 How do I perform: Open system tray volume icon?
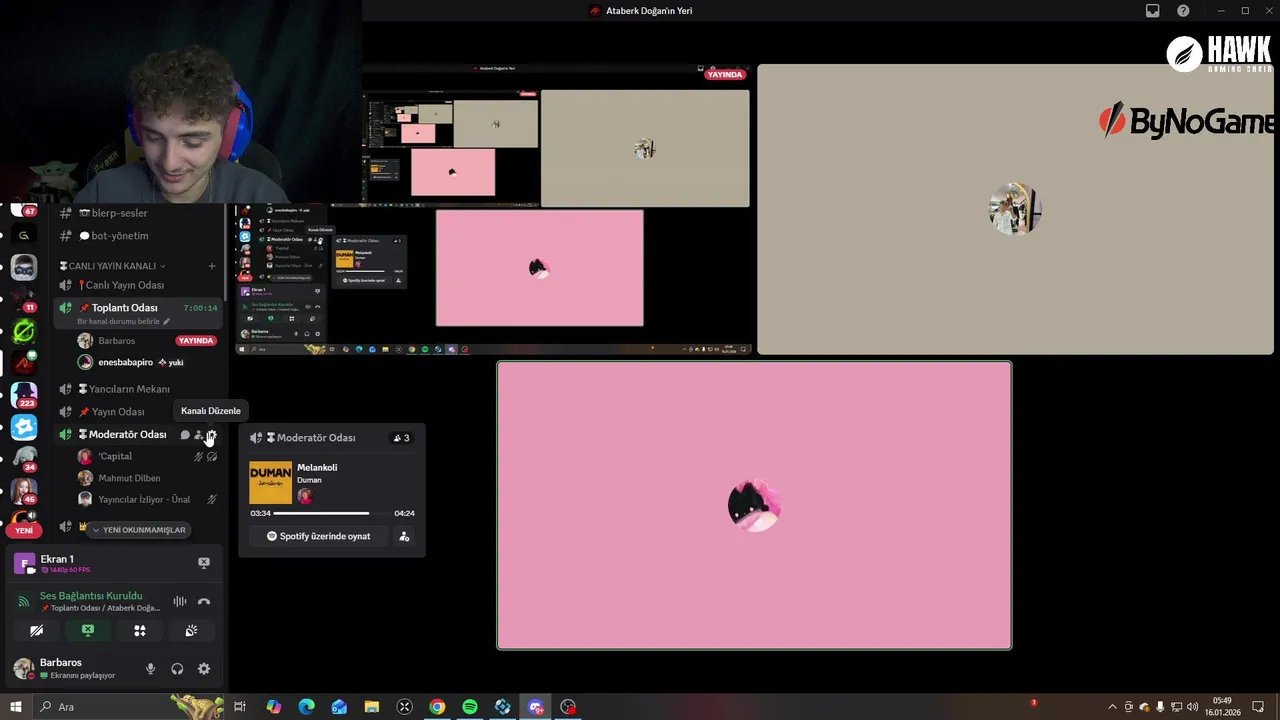[1192, 707]
